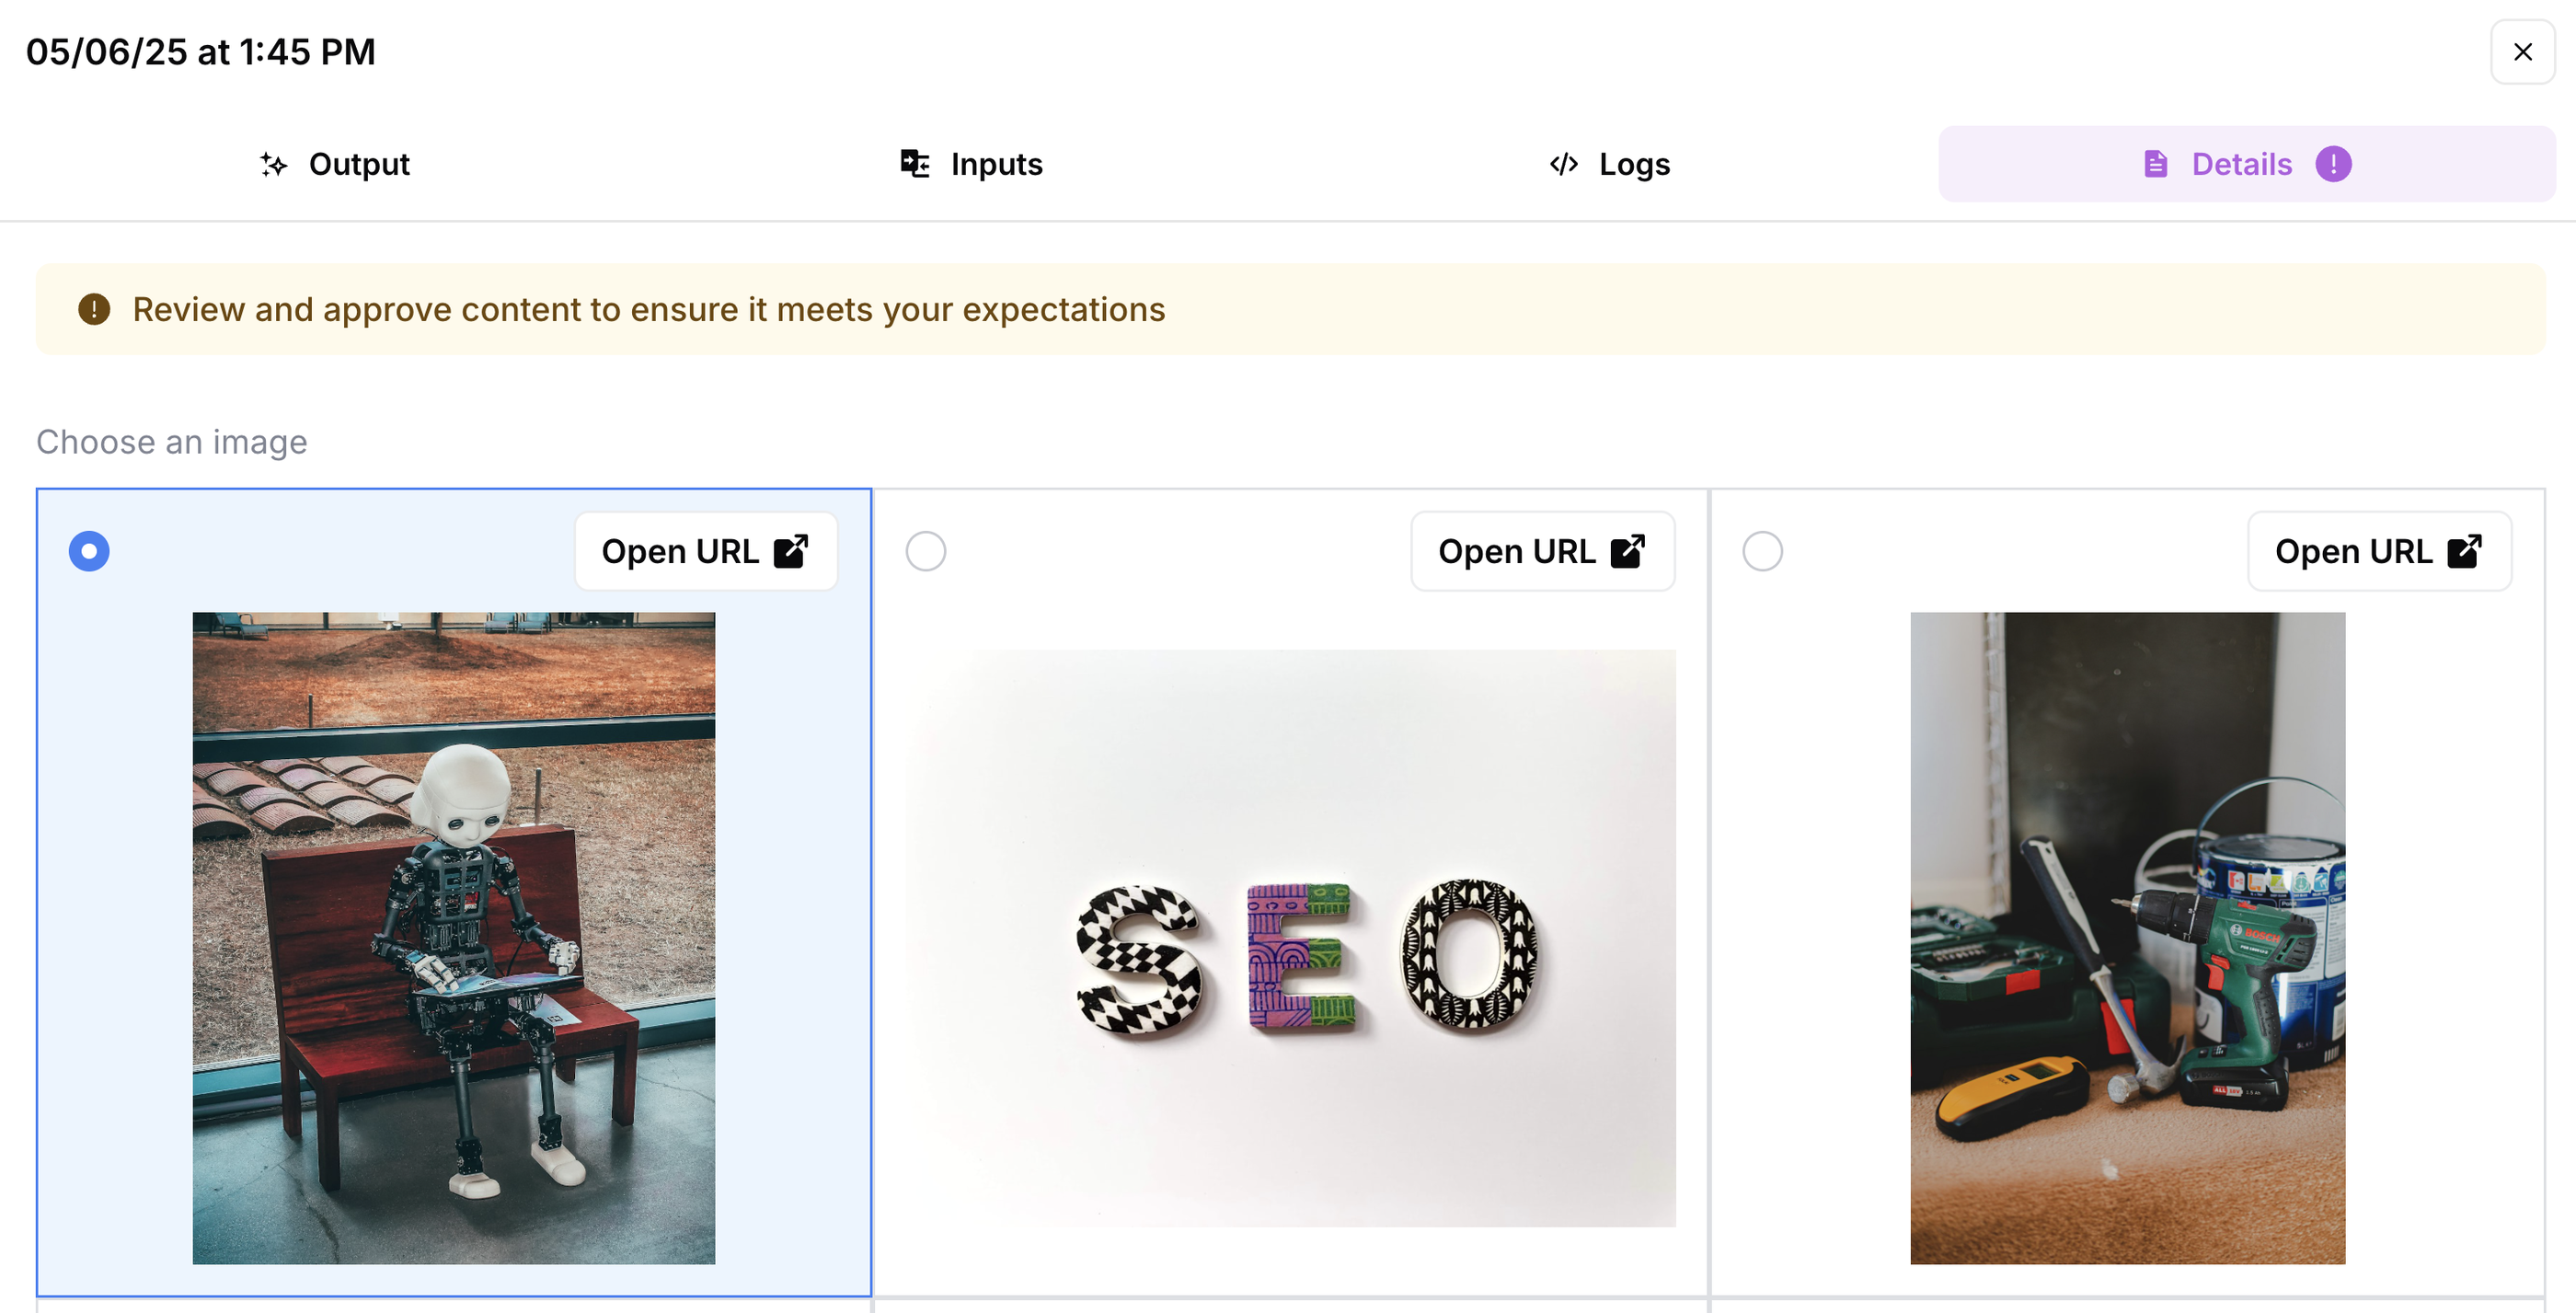Click the code brackets icon next to Logs
The width and height of the screenshot is (2576, 1313).
(1562, 164)
